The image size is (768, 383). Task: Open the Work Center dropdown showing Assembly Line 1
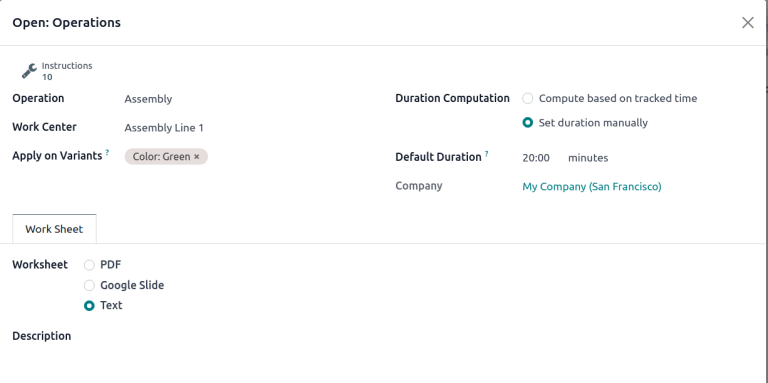point(245,128)
